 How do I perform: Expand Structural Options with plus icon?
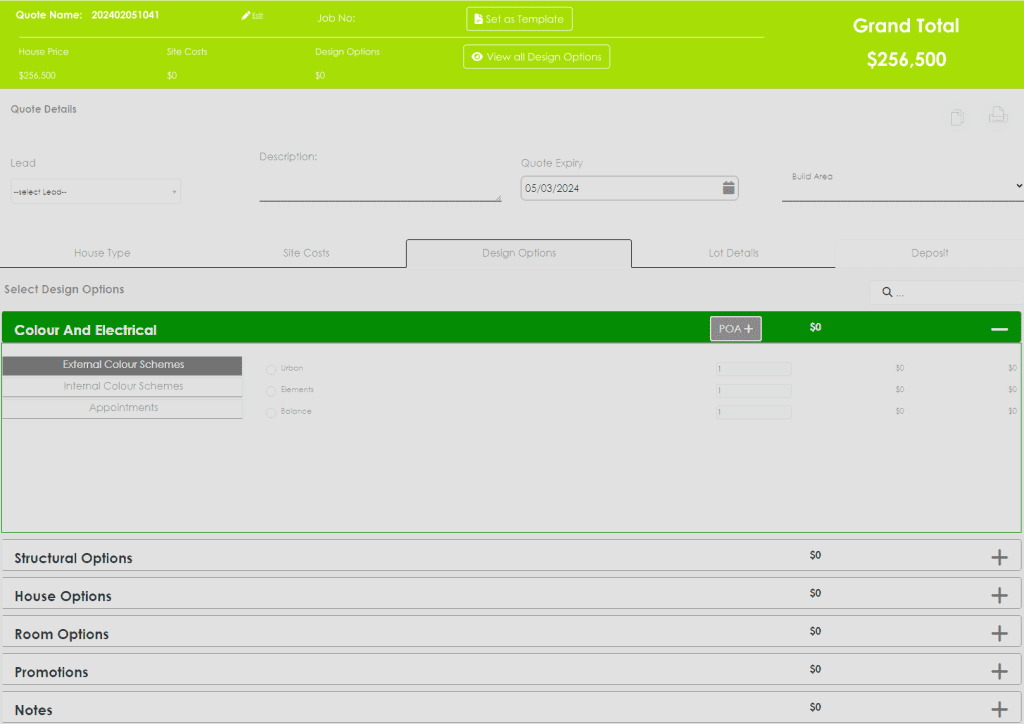998,558
